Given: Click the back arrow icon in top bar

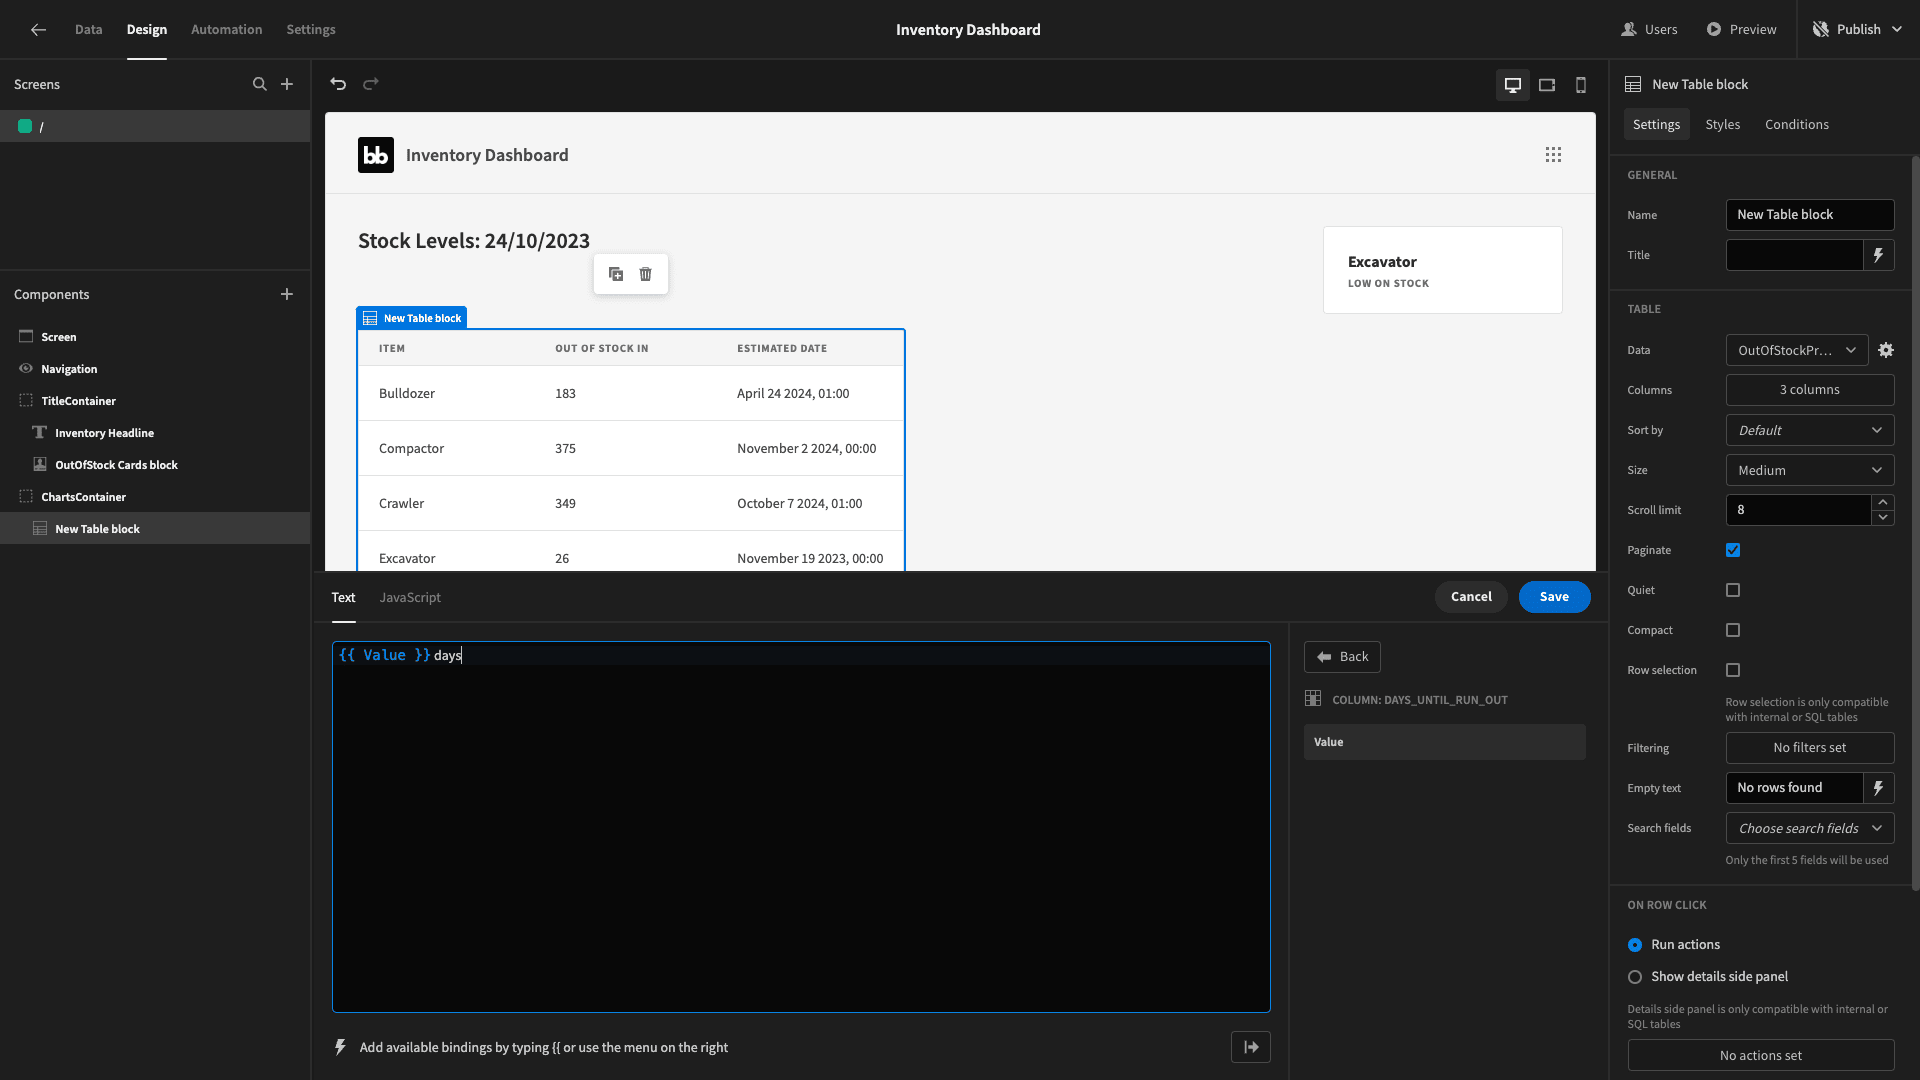Looking at the screenshot, I should (38, 30).
